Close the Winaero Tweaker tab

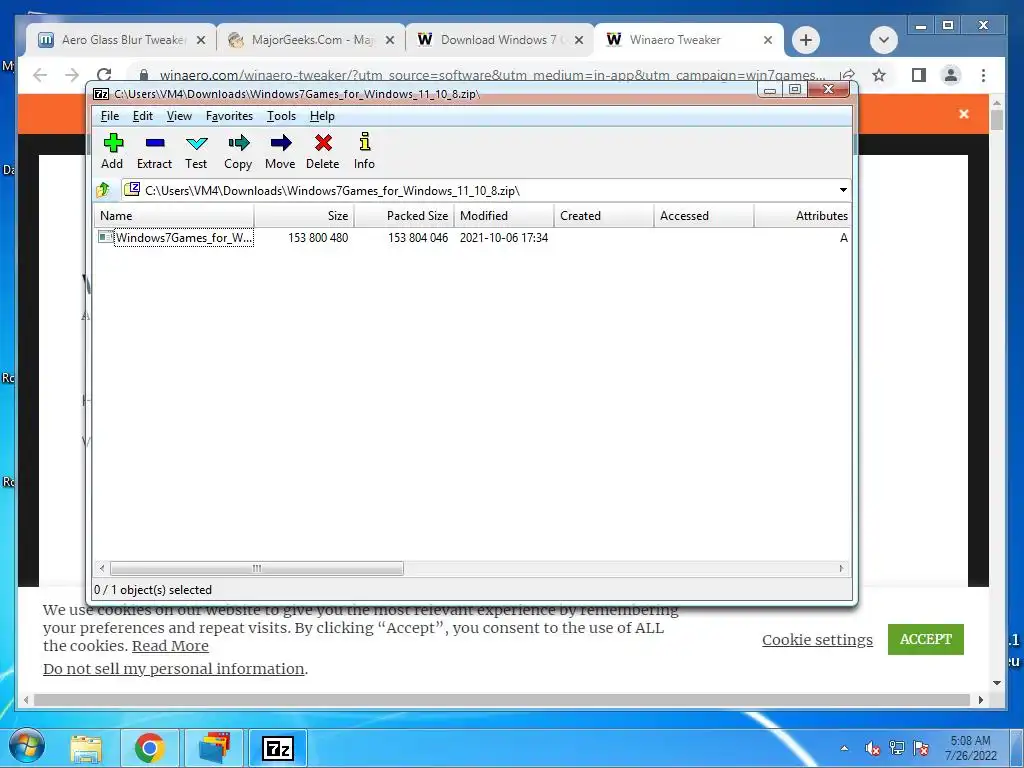(x=768, y=40)
